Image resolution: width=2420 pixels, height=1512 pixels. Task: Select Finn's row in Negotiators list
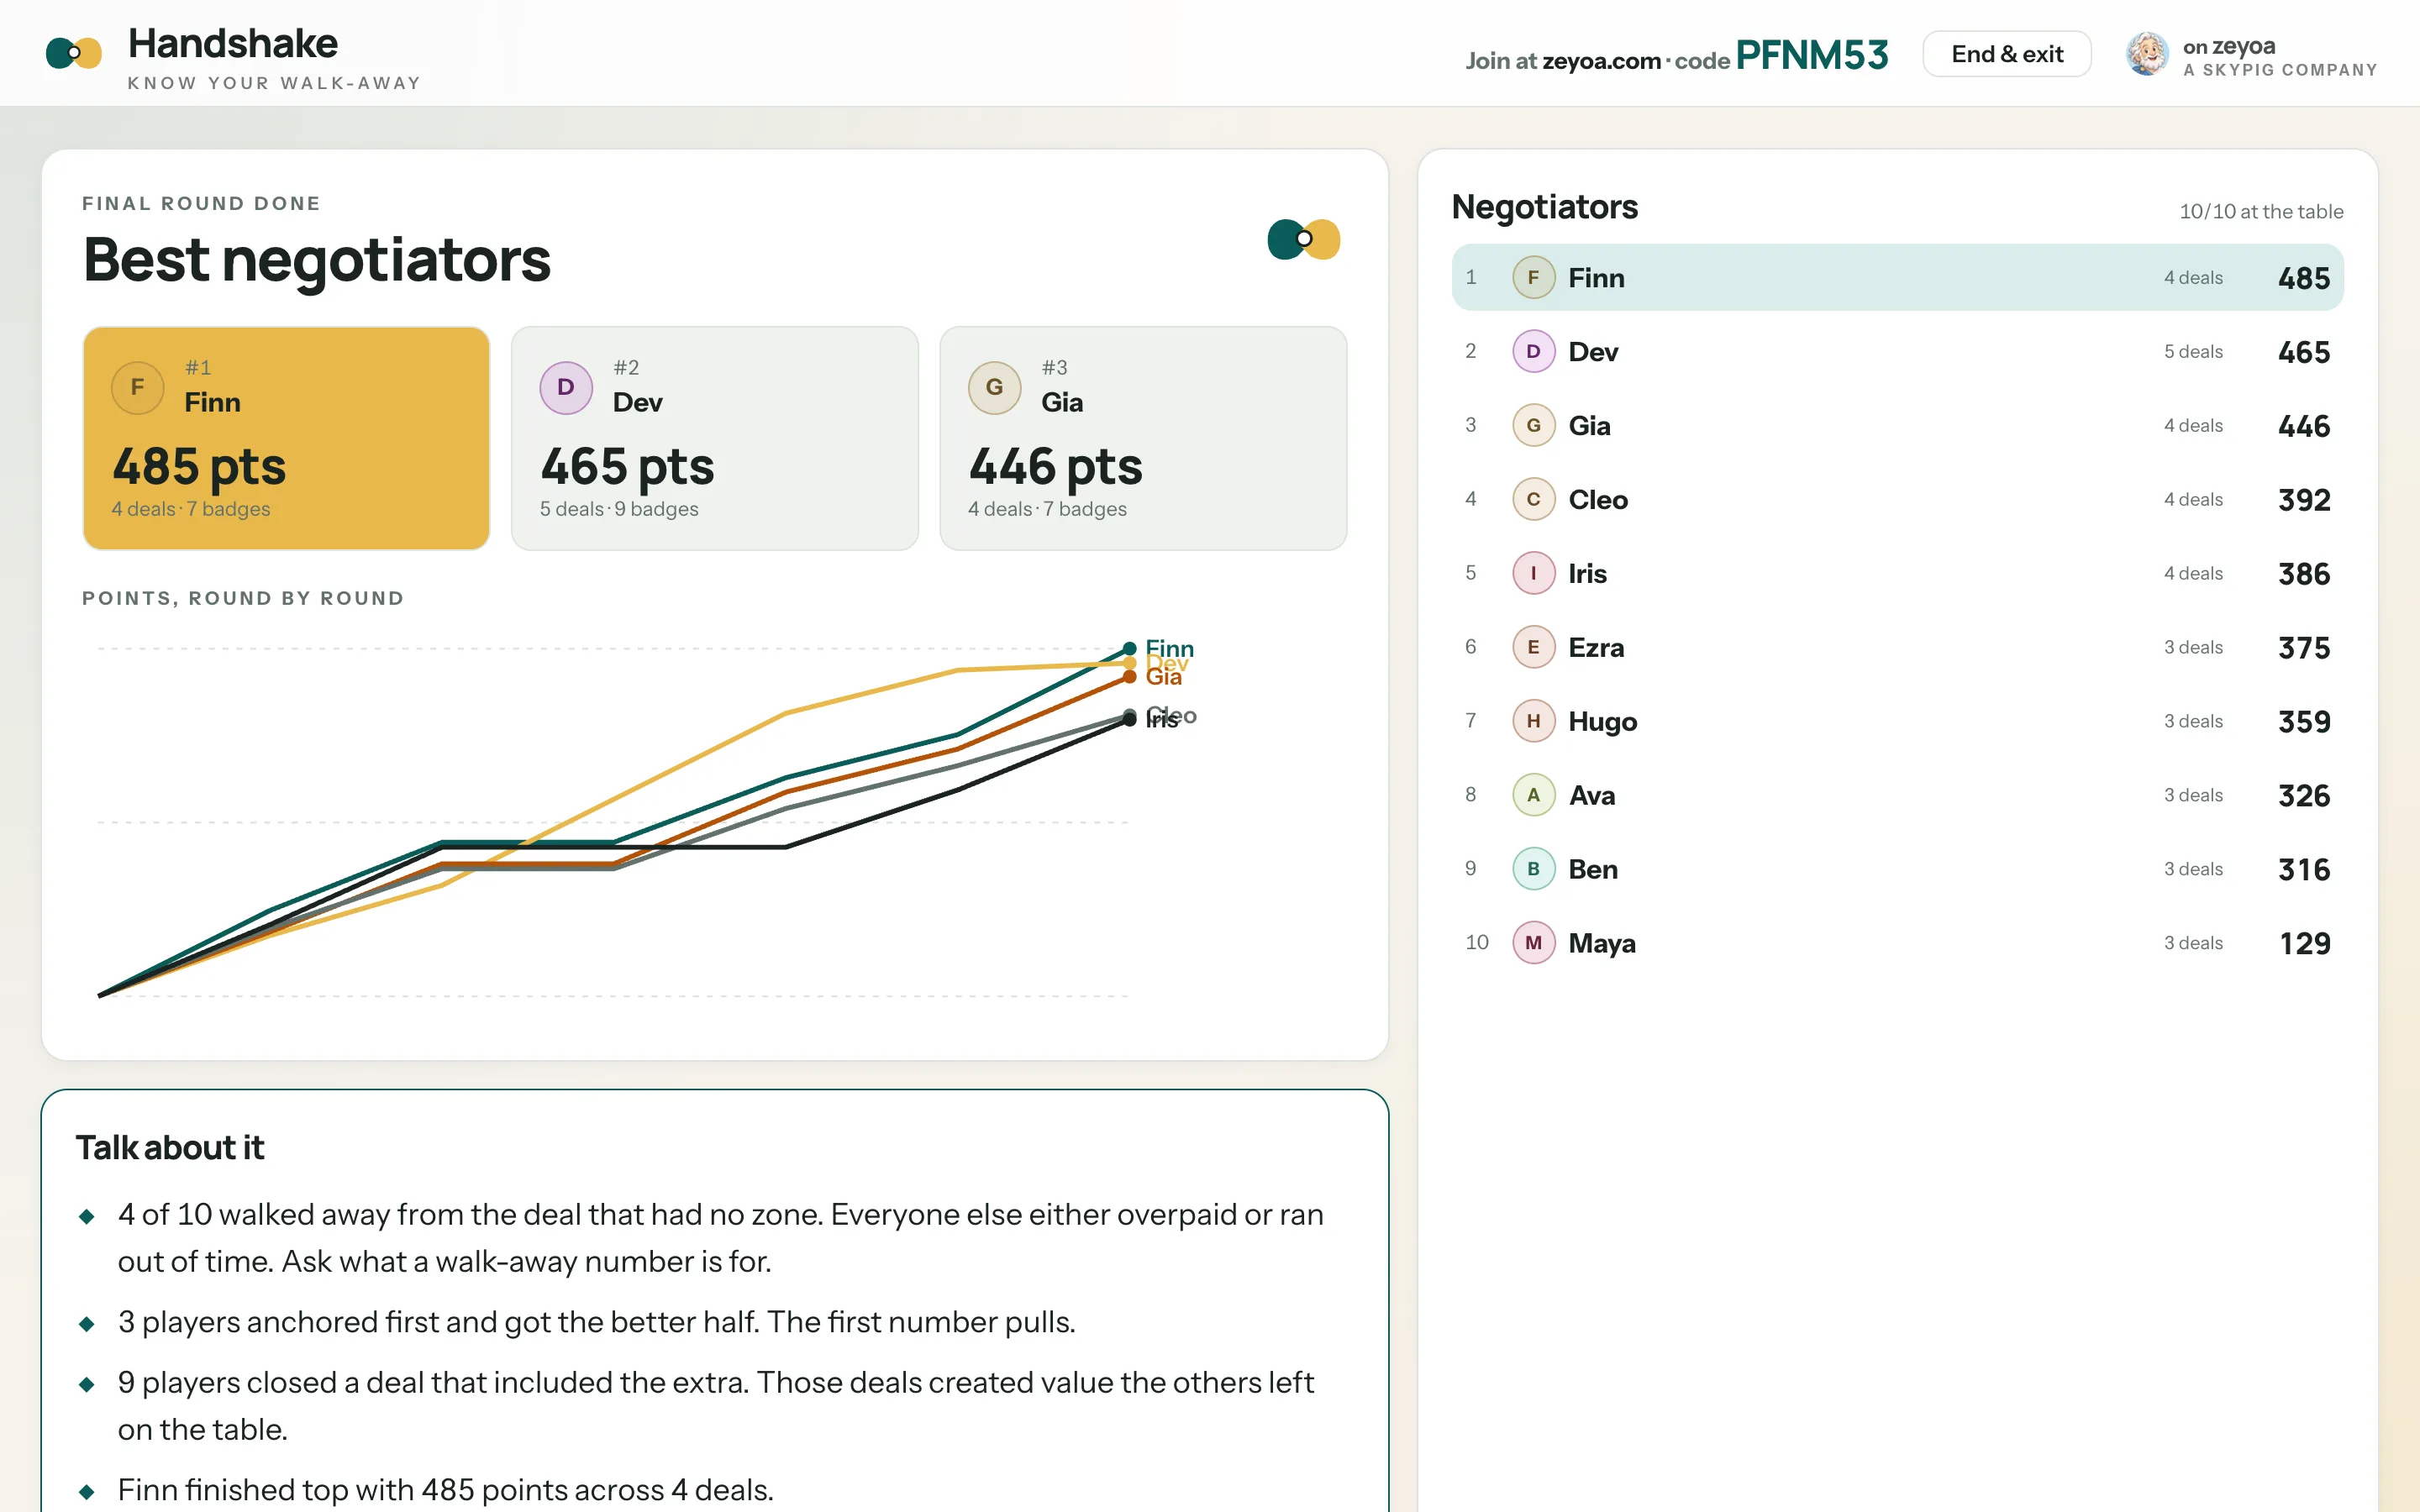(x=1897, y=277)
